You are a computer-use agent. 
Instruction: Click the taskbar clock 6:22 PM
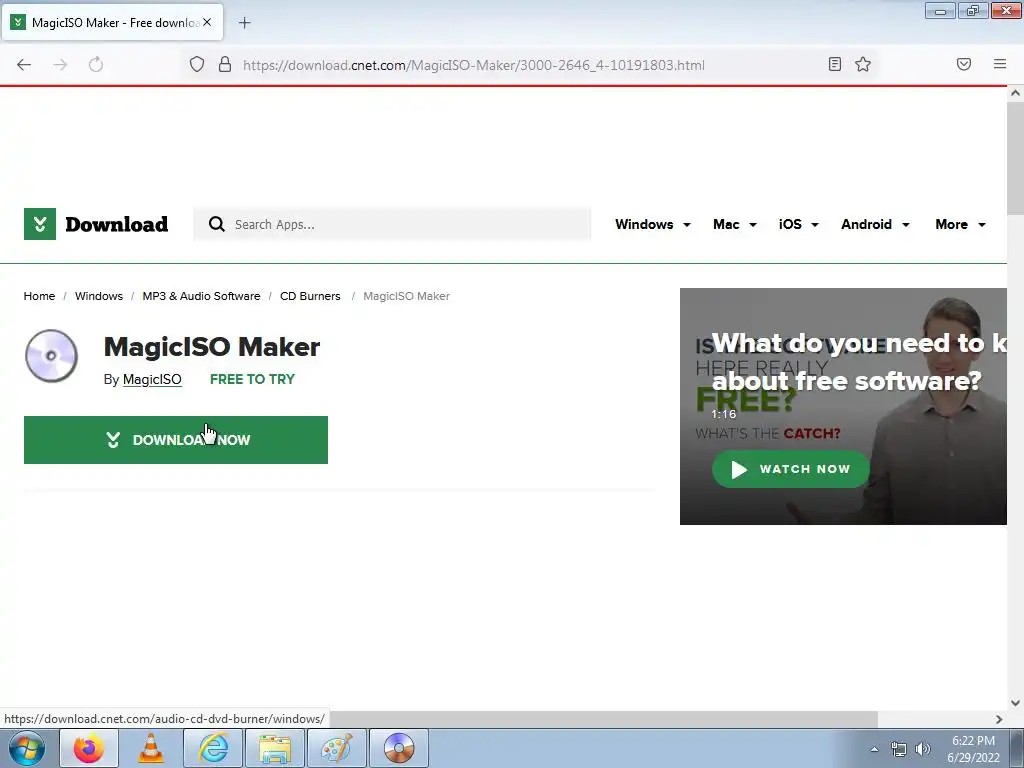click(x=973, y=741)
